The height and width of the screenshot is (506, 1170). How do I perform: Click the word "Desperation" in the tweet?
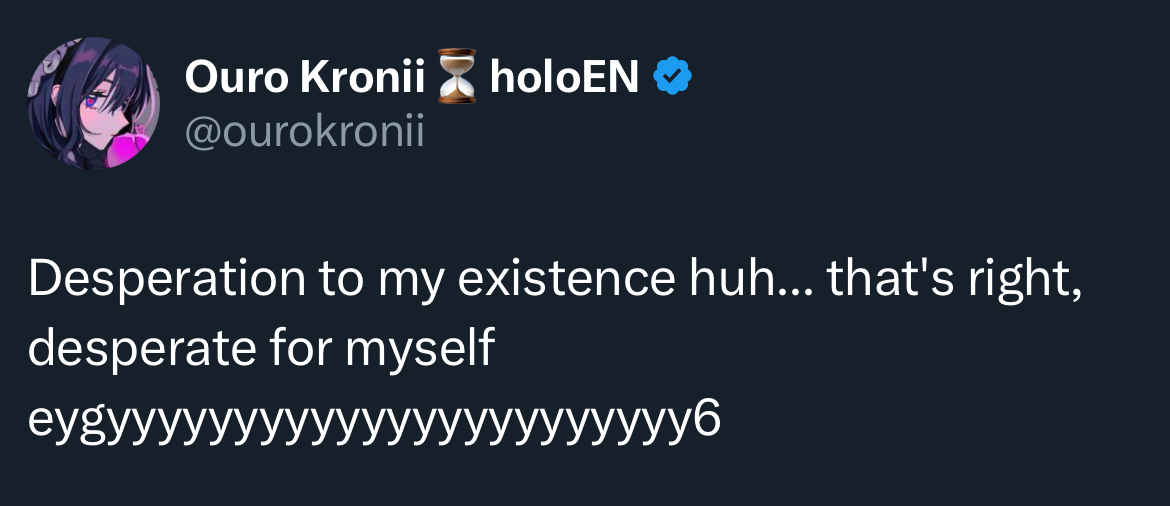click(168, 281)
